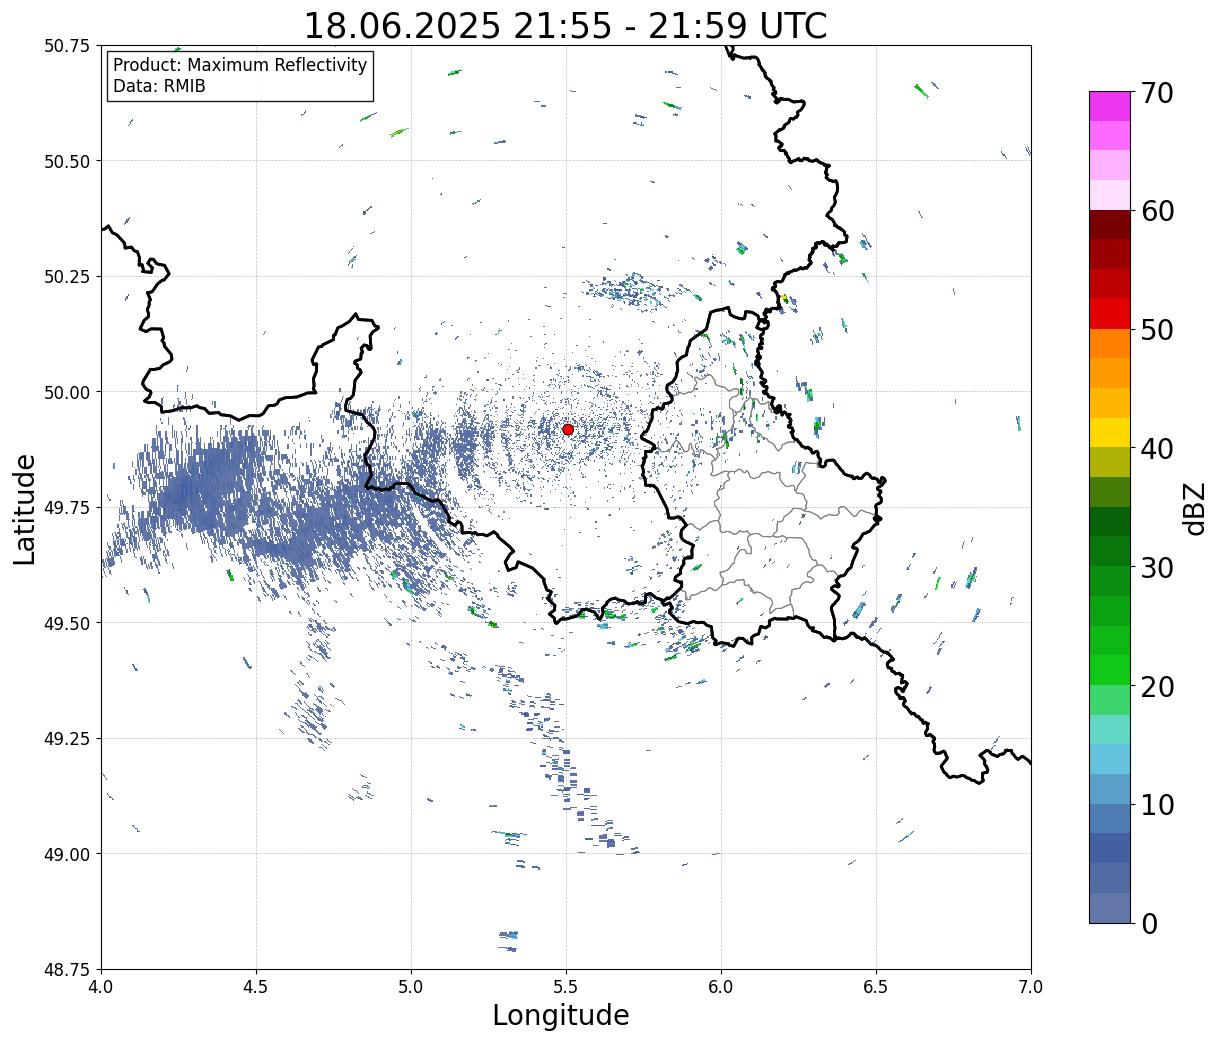This screenshot has height=1040, width=1219.
Task: Click the latitude tick label 50.00
Action: [x=67, y=392]
